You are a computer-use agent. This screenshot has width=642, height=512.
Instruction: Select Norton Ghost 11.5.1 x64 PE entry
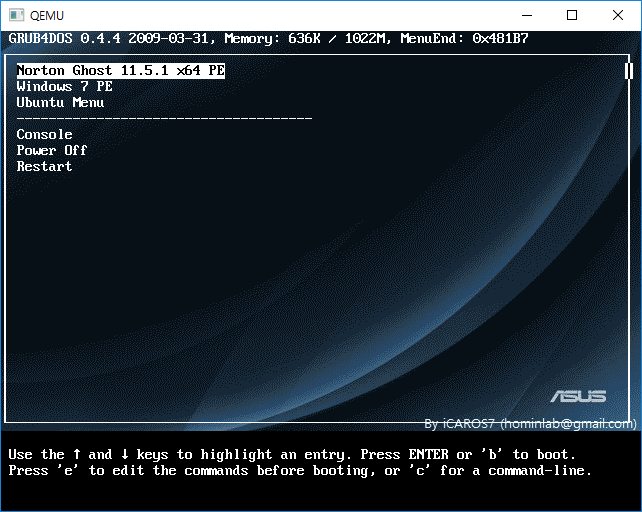[121, 70]
